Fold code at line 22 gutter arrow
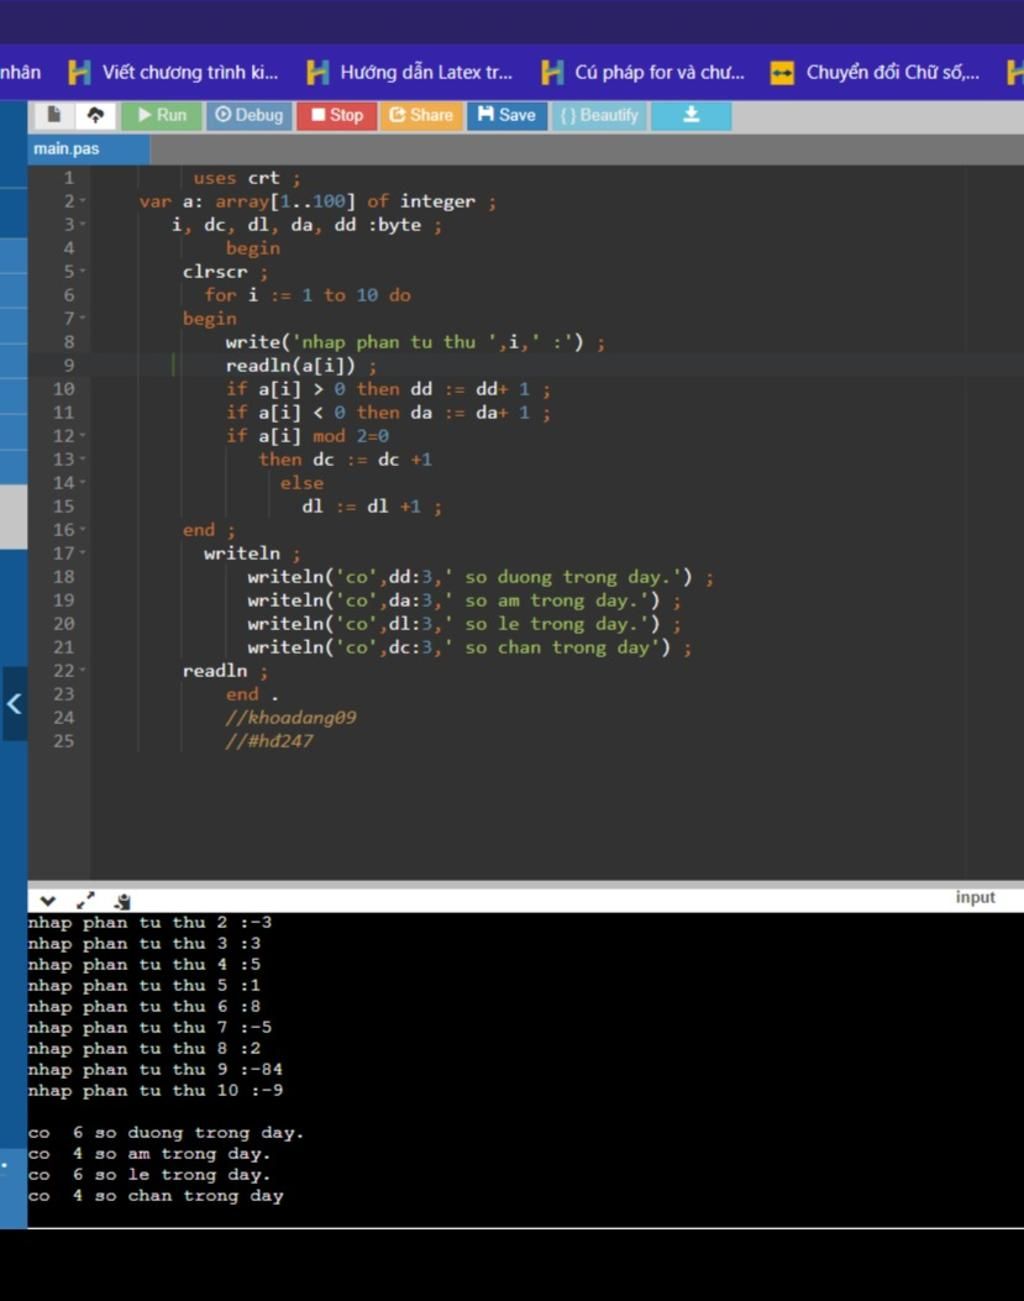Screen dimensions: 1024x1301 pyautogui.click(x=83, y=670)
